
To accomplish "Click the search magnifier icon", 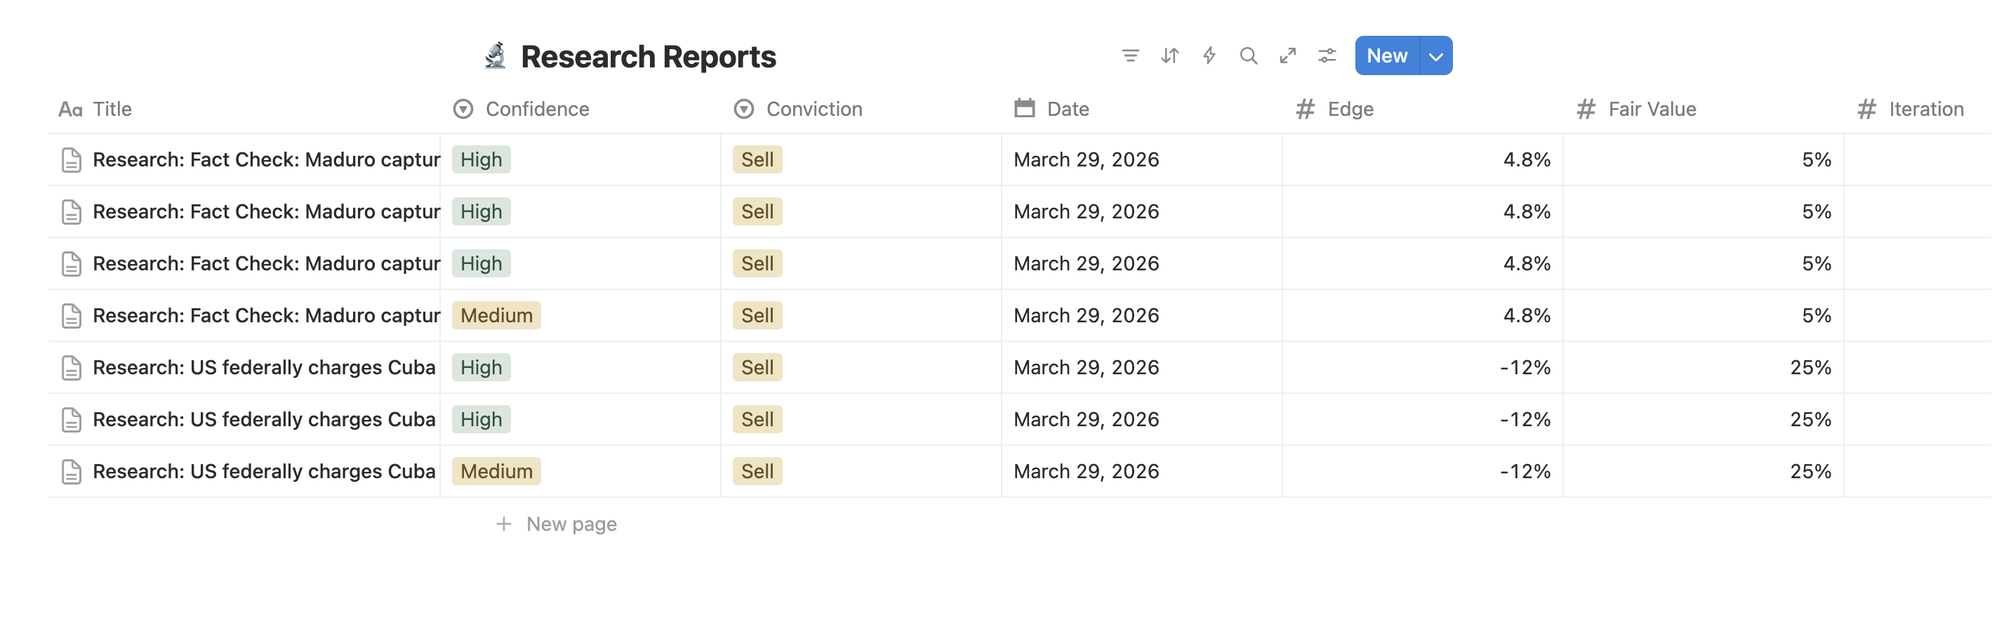I will (1248, 56).
